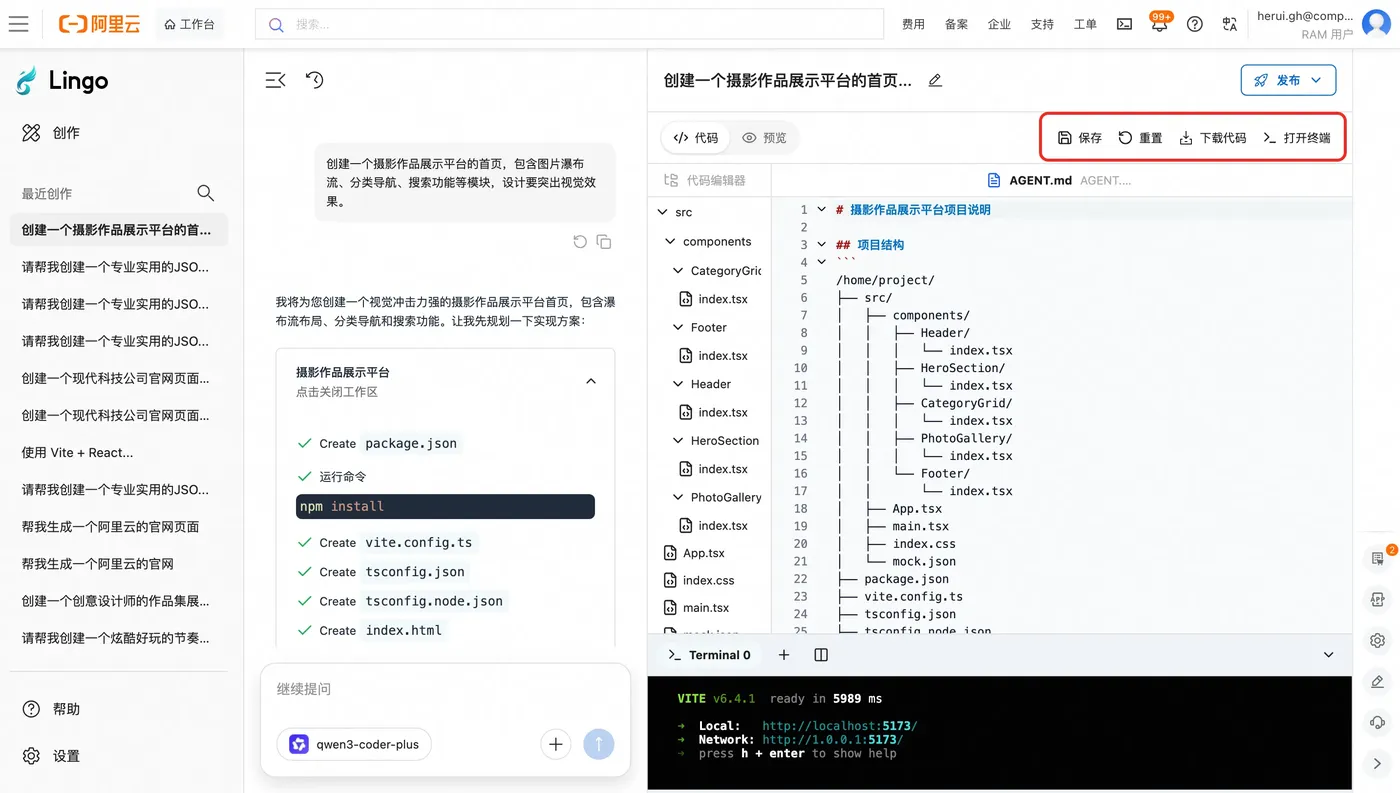1400x793 pixels.
Task: Collapse the HeroSection folder
Action: [679, 440]
